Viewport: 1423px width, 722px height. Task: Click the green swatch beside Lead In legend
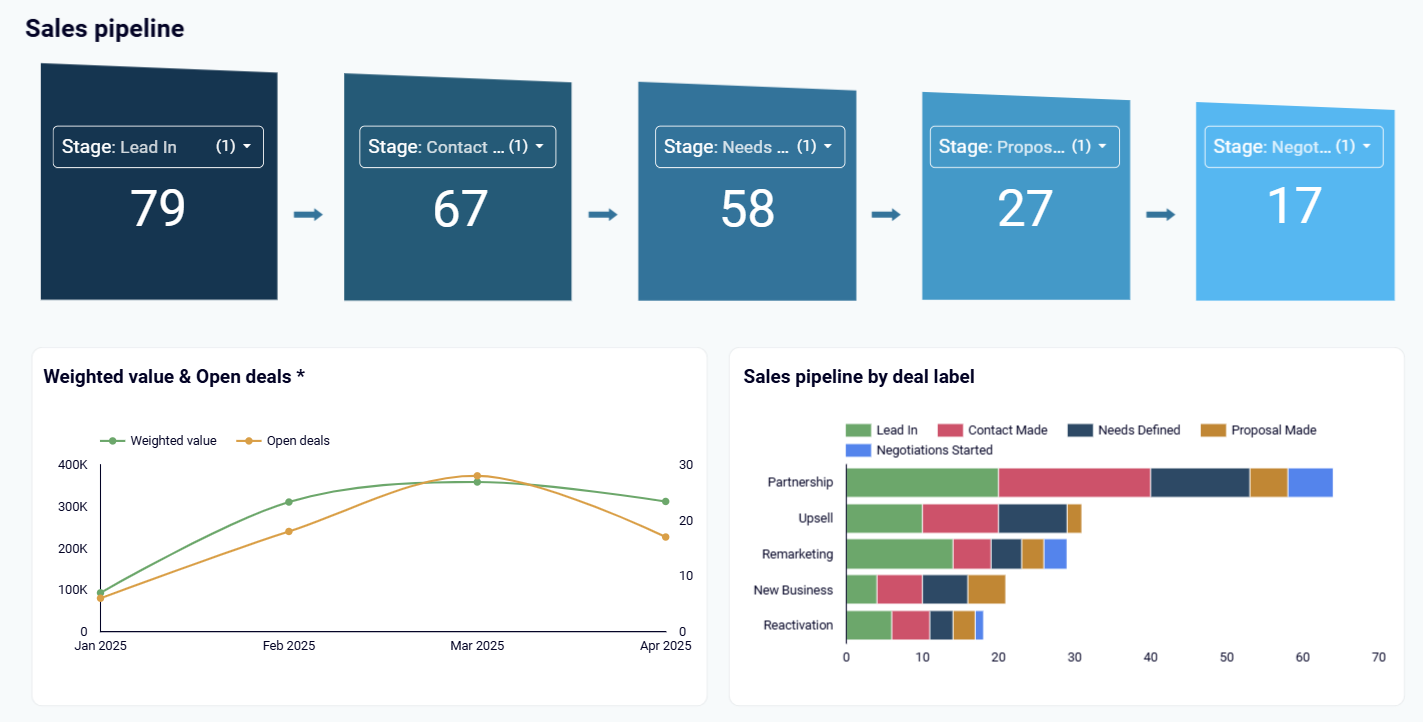pyautogui.click(x=858, y=430)
